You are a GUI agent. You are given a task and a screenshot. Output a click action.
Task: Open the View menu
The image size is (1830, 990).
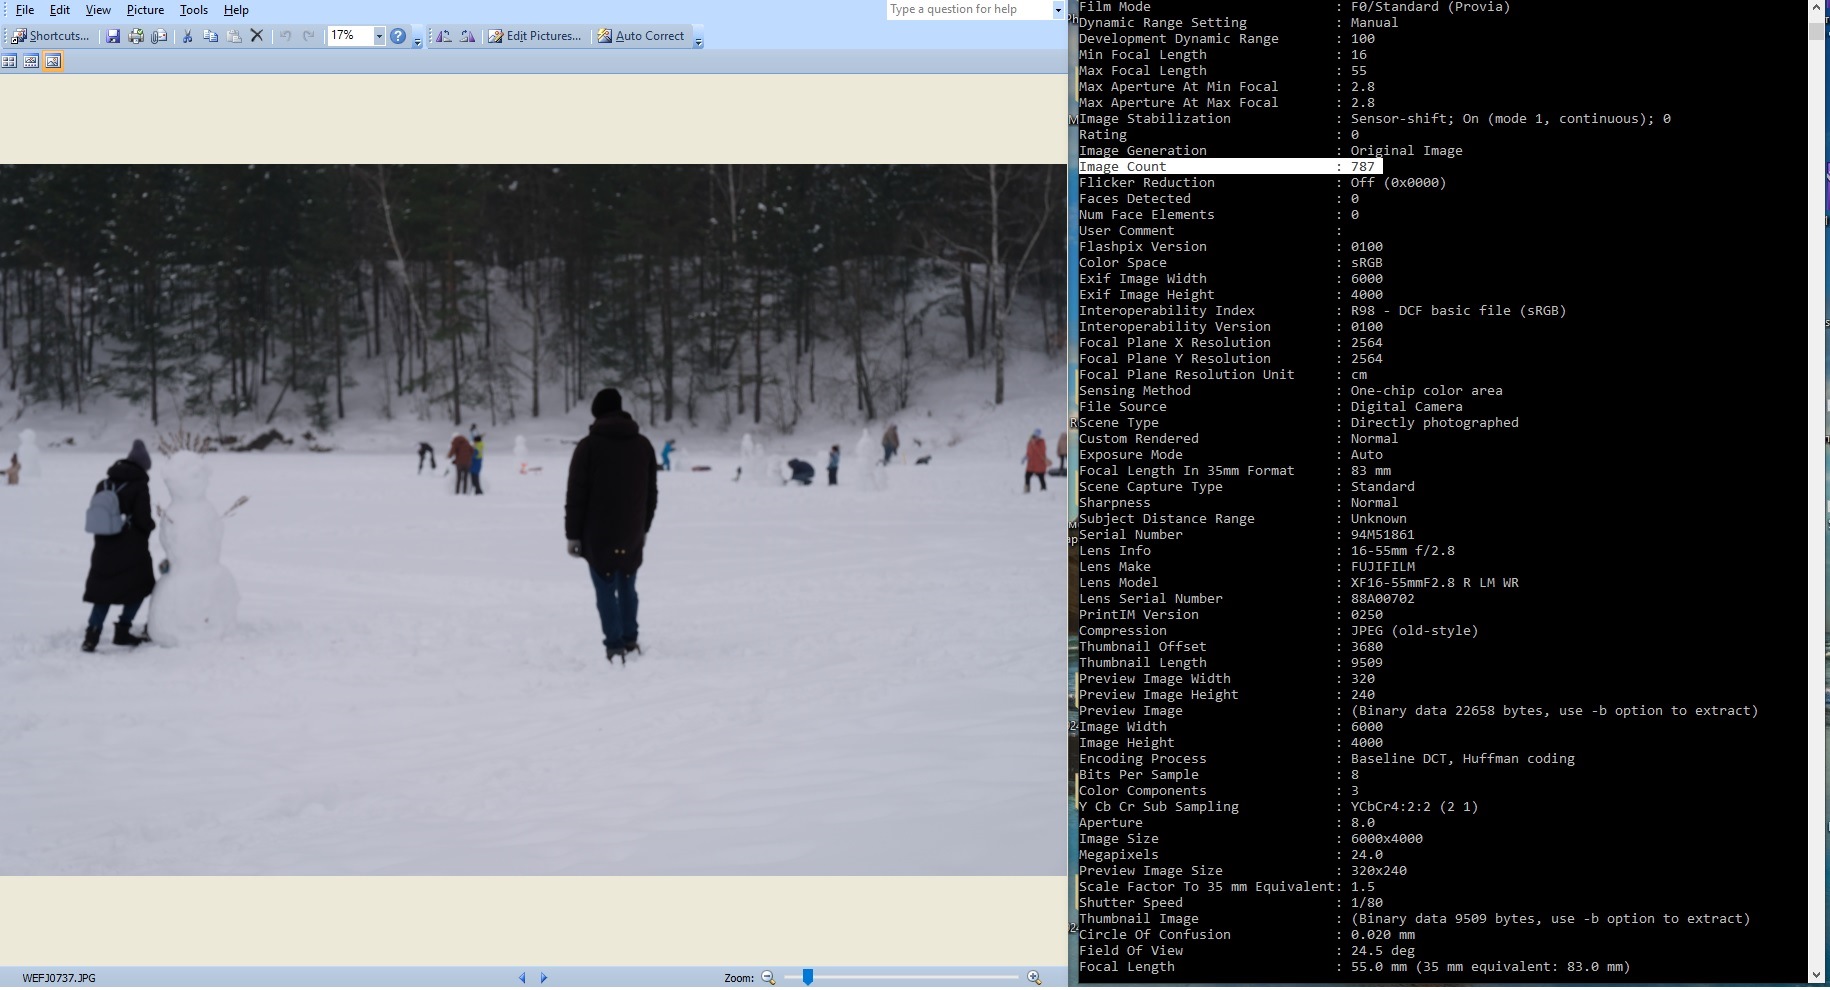[x=98, y=10]
